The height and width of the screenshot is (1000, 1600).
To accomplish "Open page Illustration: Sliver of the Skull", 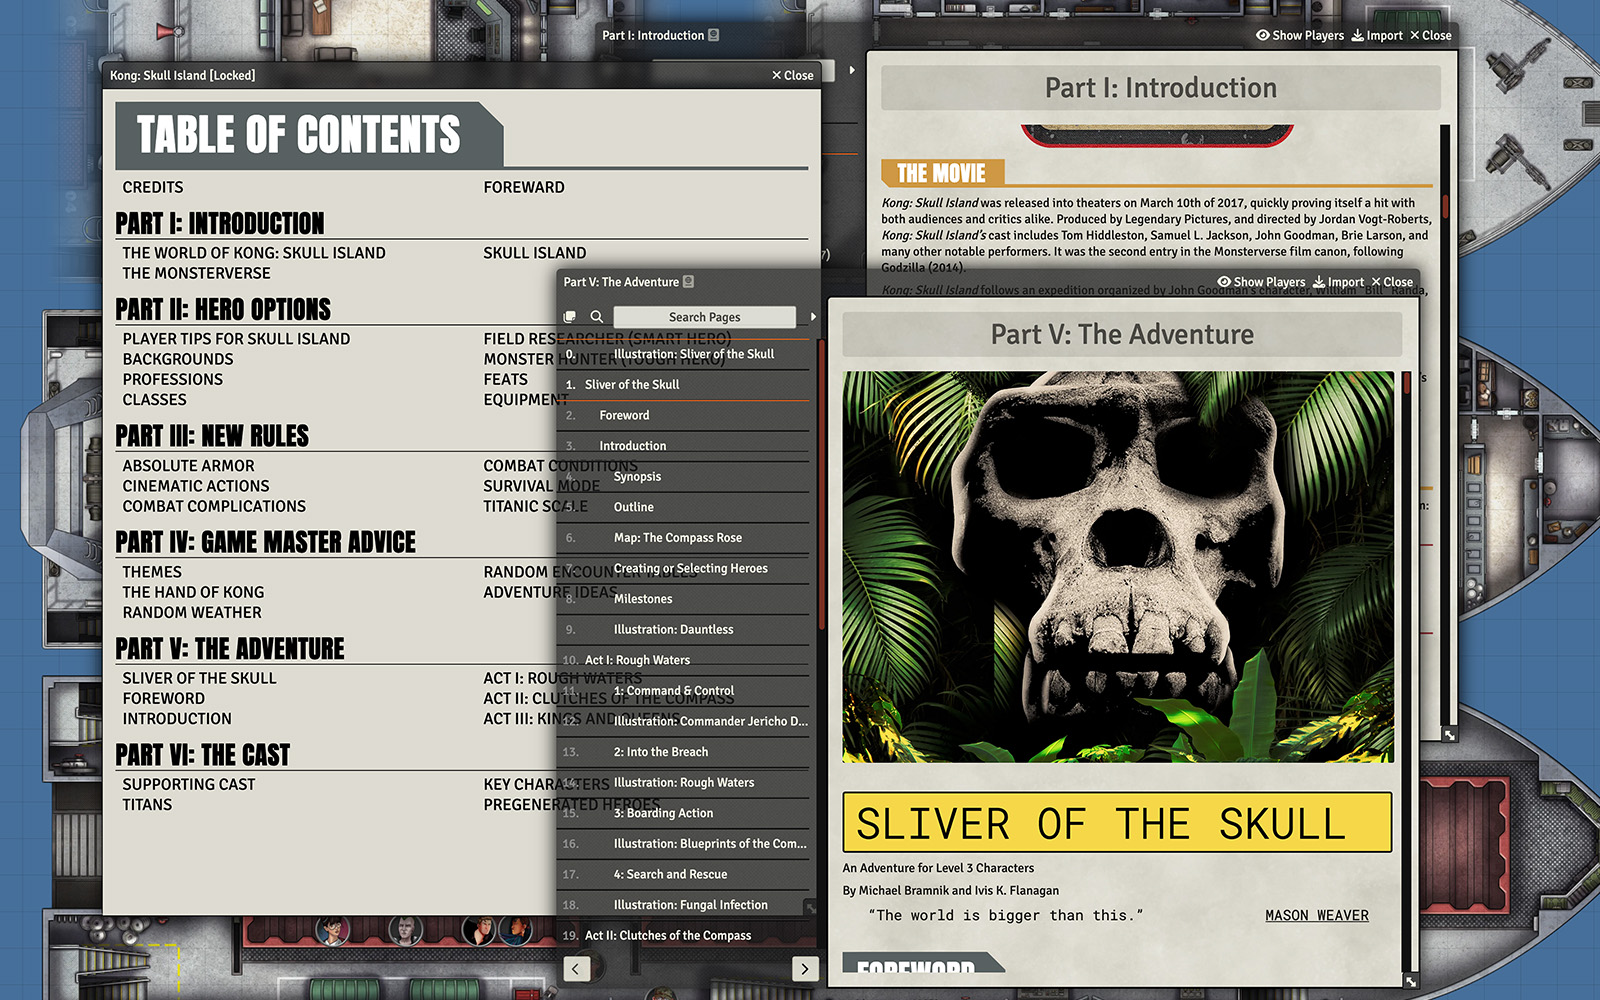I will click(683, 354).
